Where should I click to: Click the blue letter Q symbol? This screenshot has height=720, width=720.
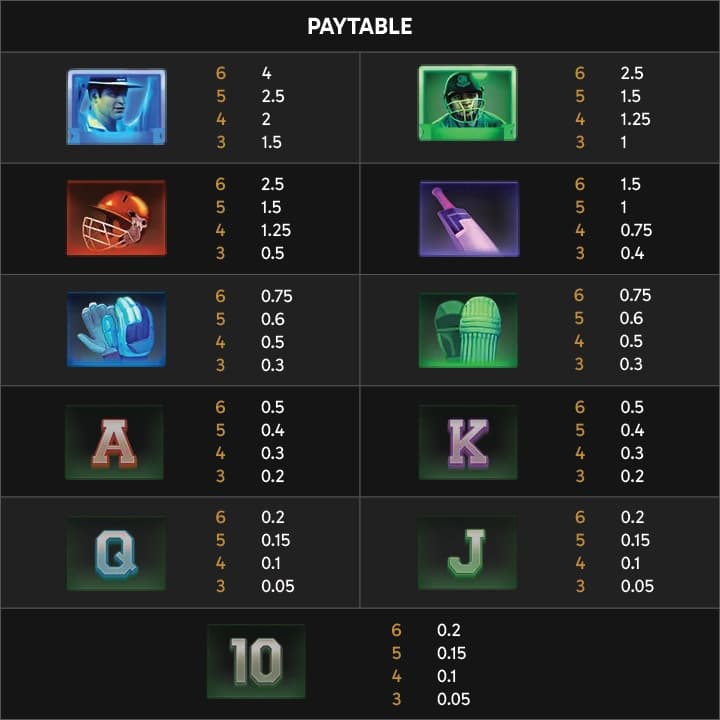(116, 553)
